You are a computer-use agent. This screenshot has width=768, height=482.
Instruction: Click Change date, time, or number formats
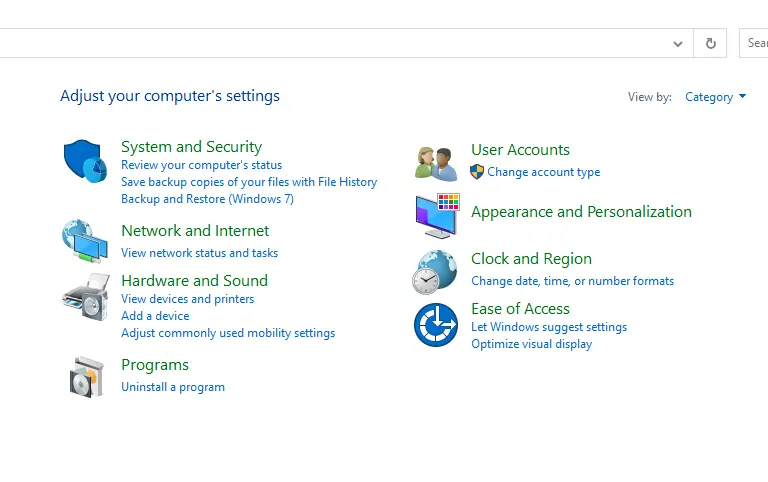(x=573, y=281)
